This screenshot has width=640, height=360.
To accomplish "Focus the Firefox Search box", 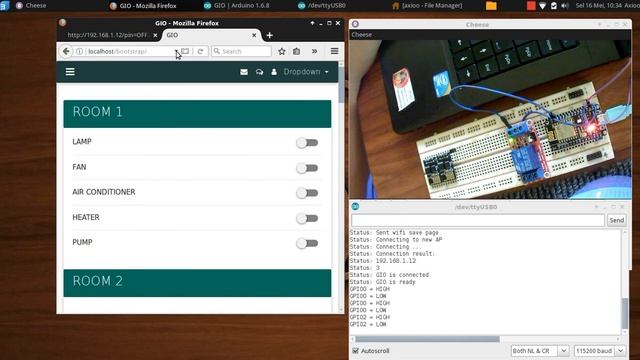I will coord(241,51).
